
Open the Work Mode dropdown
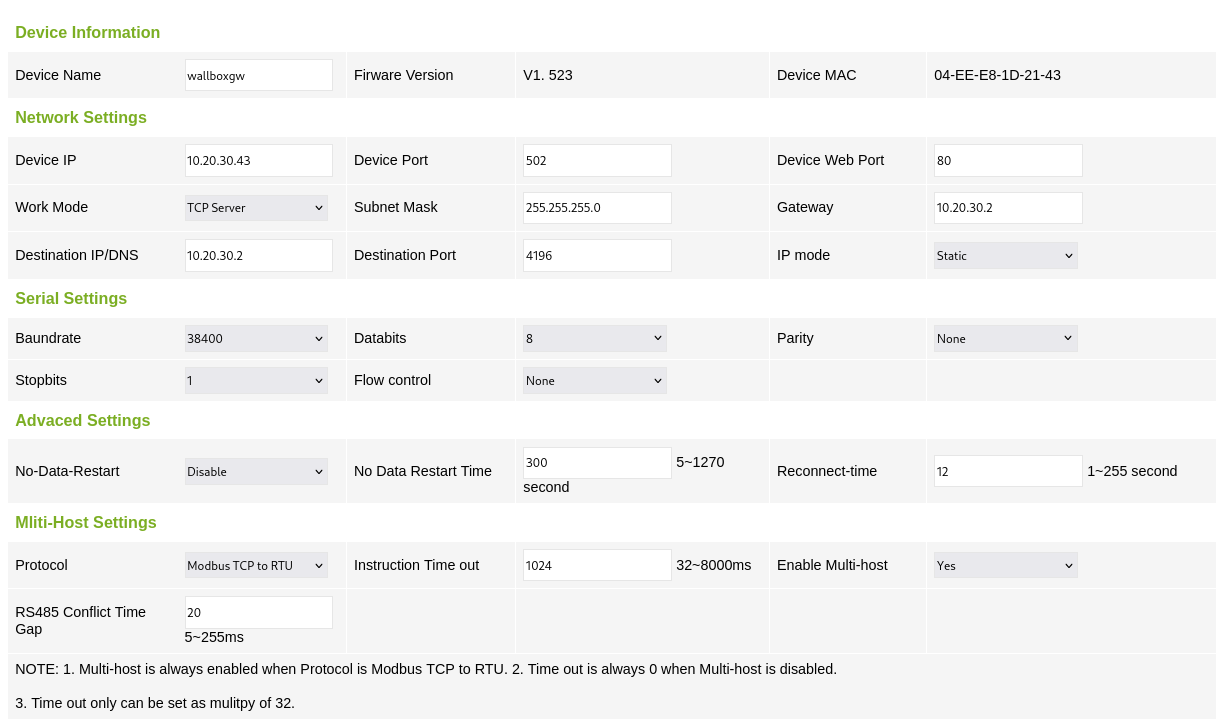[256, 208]
